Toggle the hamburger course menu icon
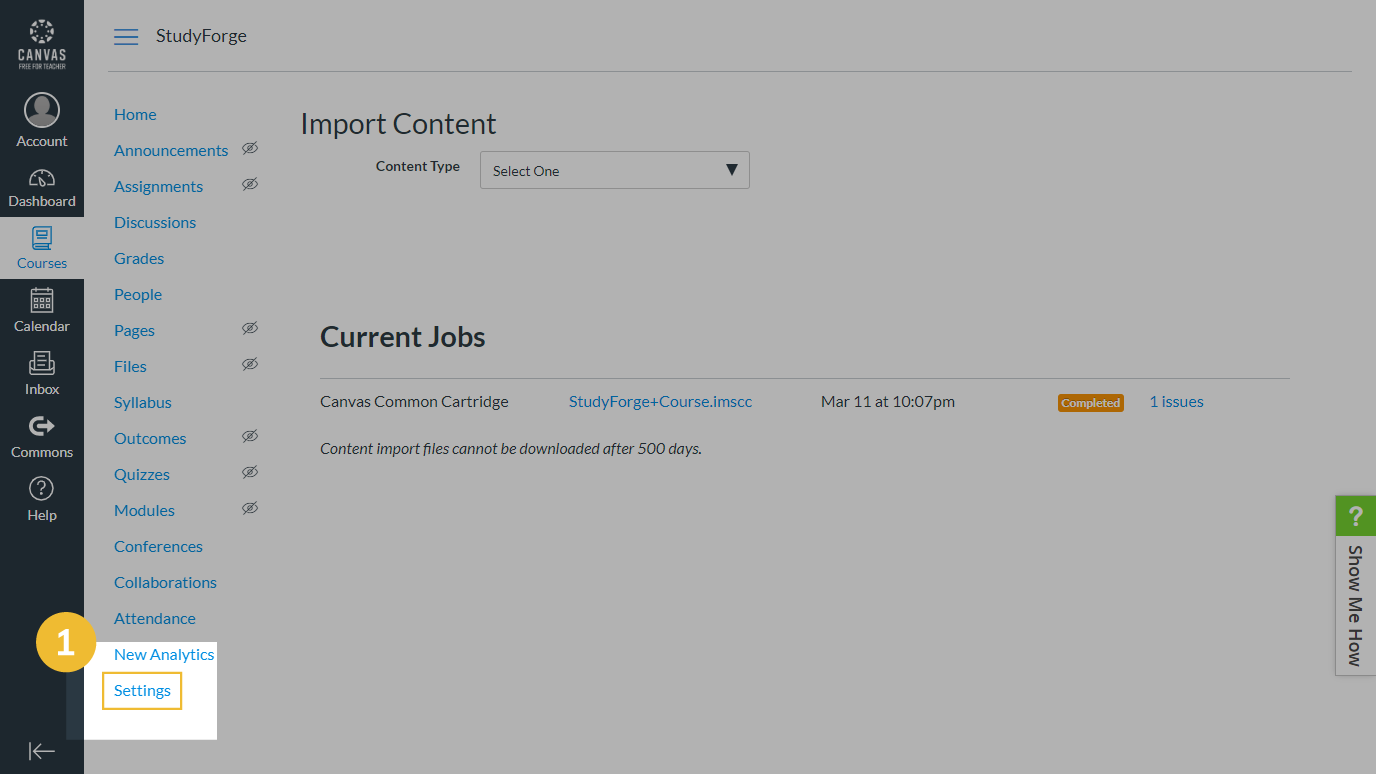The height and width of the screenshot is (774, 1376). point(126,37)
